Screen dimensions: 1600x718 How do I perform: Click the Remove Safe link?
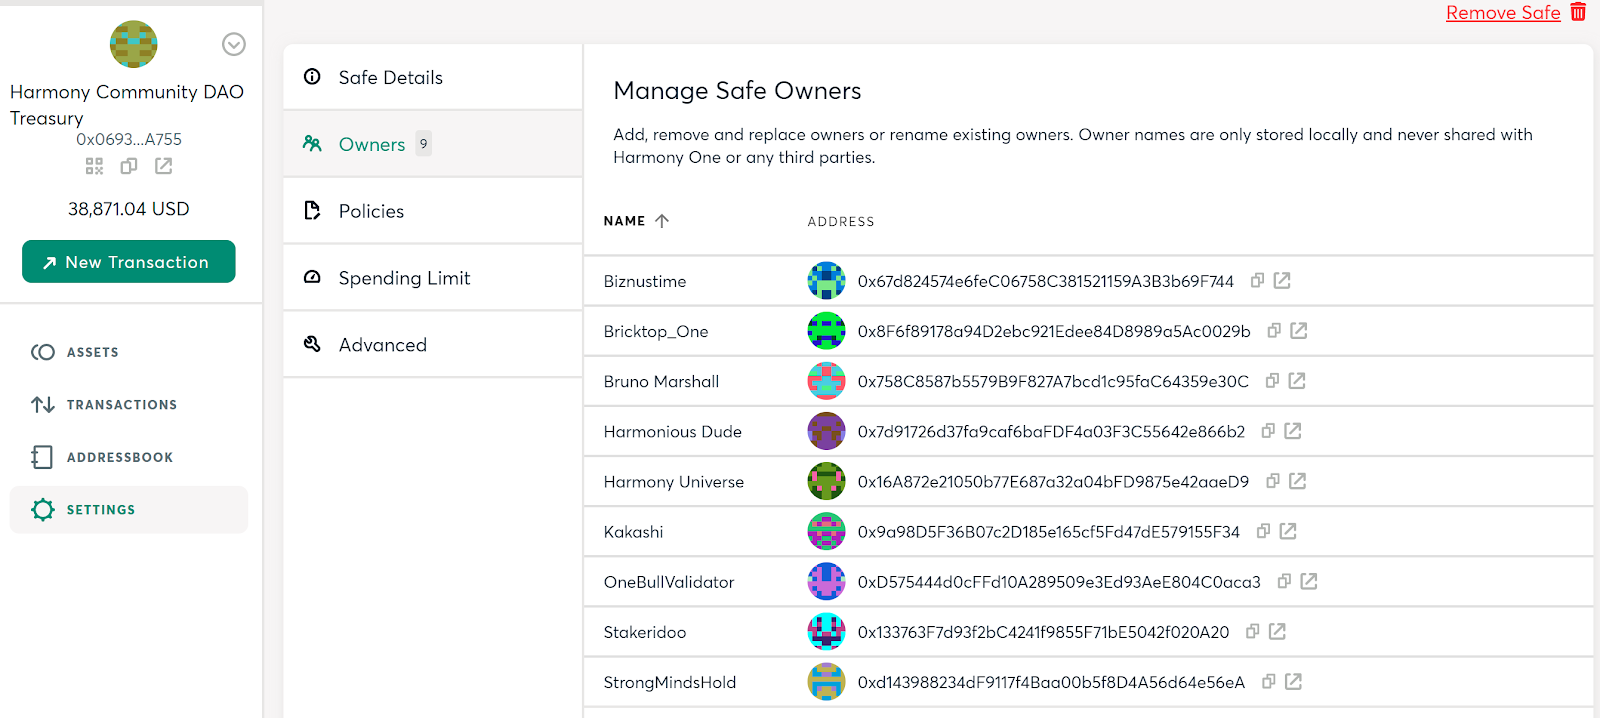pyautogui.click(x=1502, y=13)
